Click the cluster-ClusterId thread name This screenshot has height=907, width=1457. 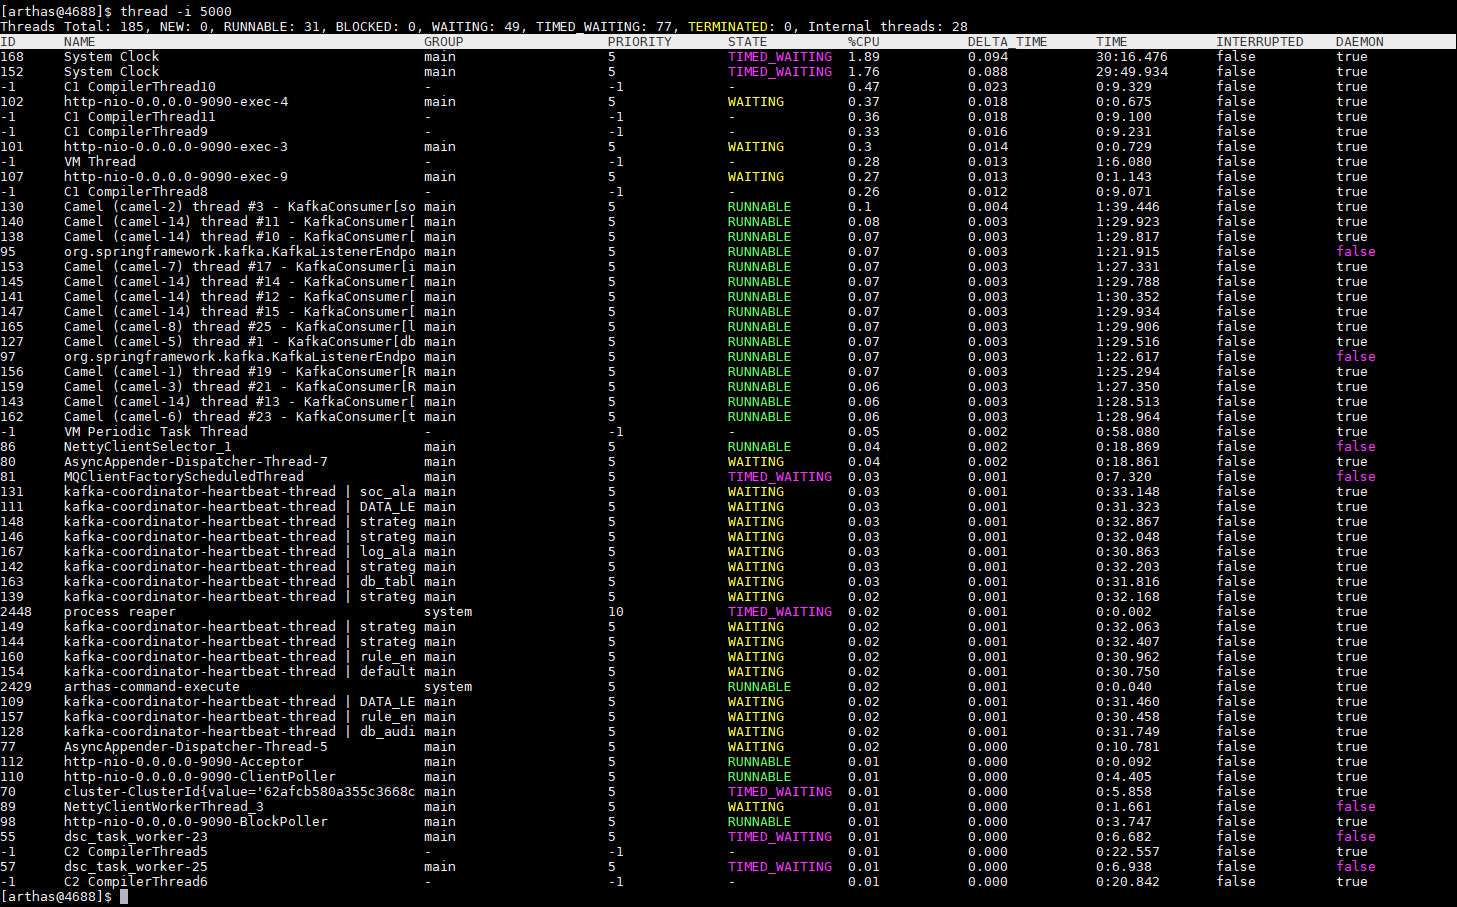(x=240, y=792)
